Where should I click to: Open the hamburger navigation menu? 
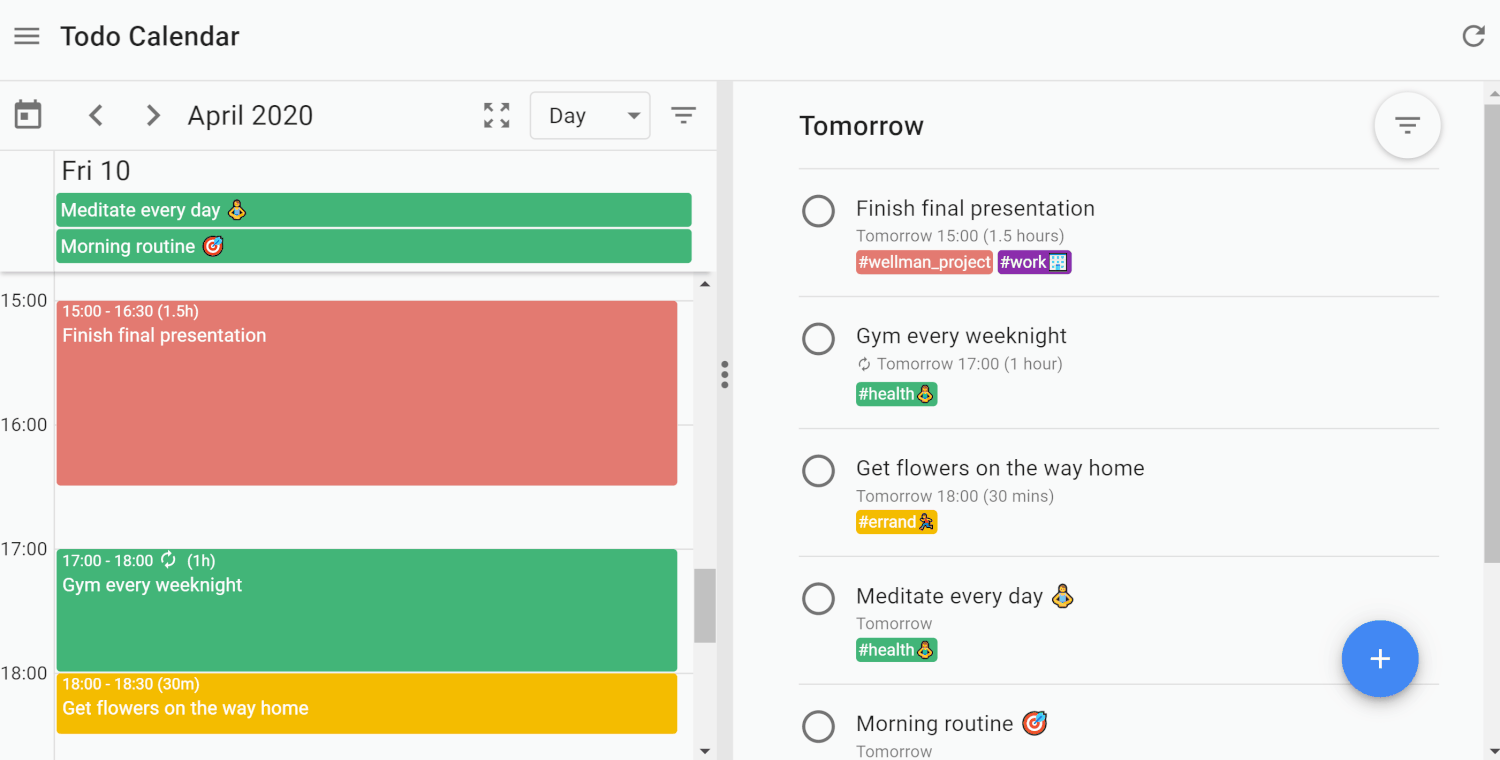pos(27,36)
